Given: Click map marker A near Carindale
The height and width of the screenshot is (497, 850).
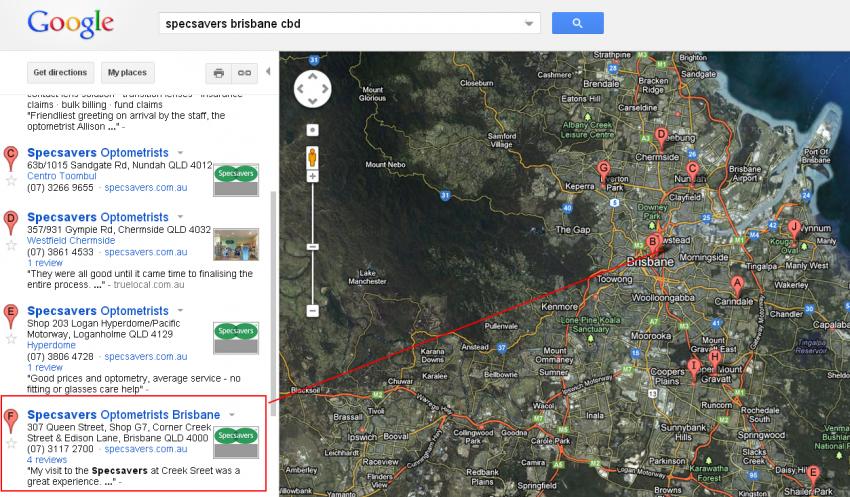Looking at the screenshot, I should click(737, 286).
